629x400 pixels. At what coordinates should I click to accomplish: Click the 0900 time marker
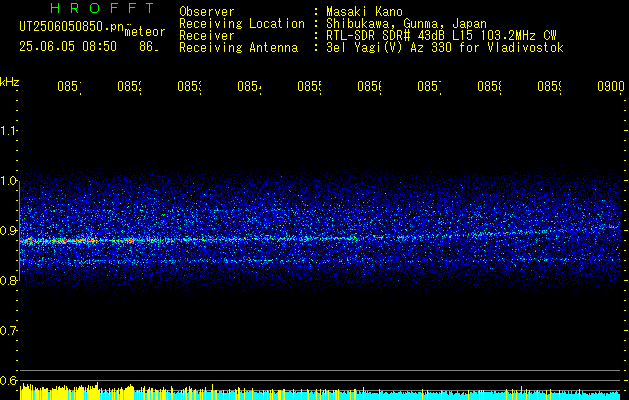pos(611,86)
